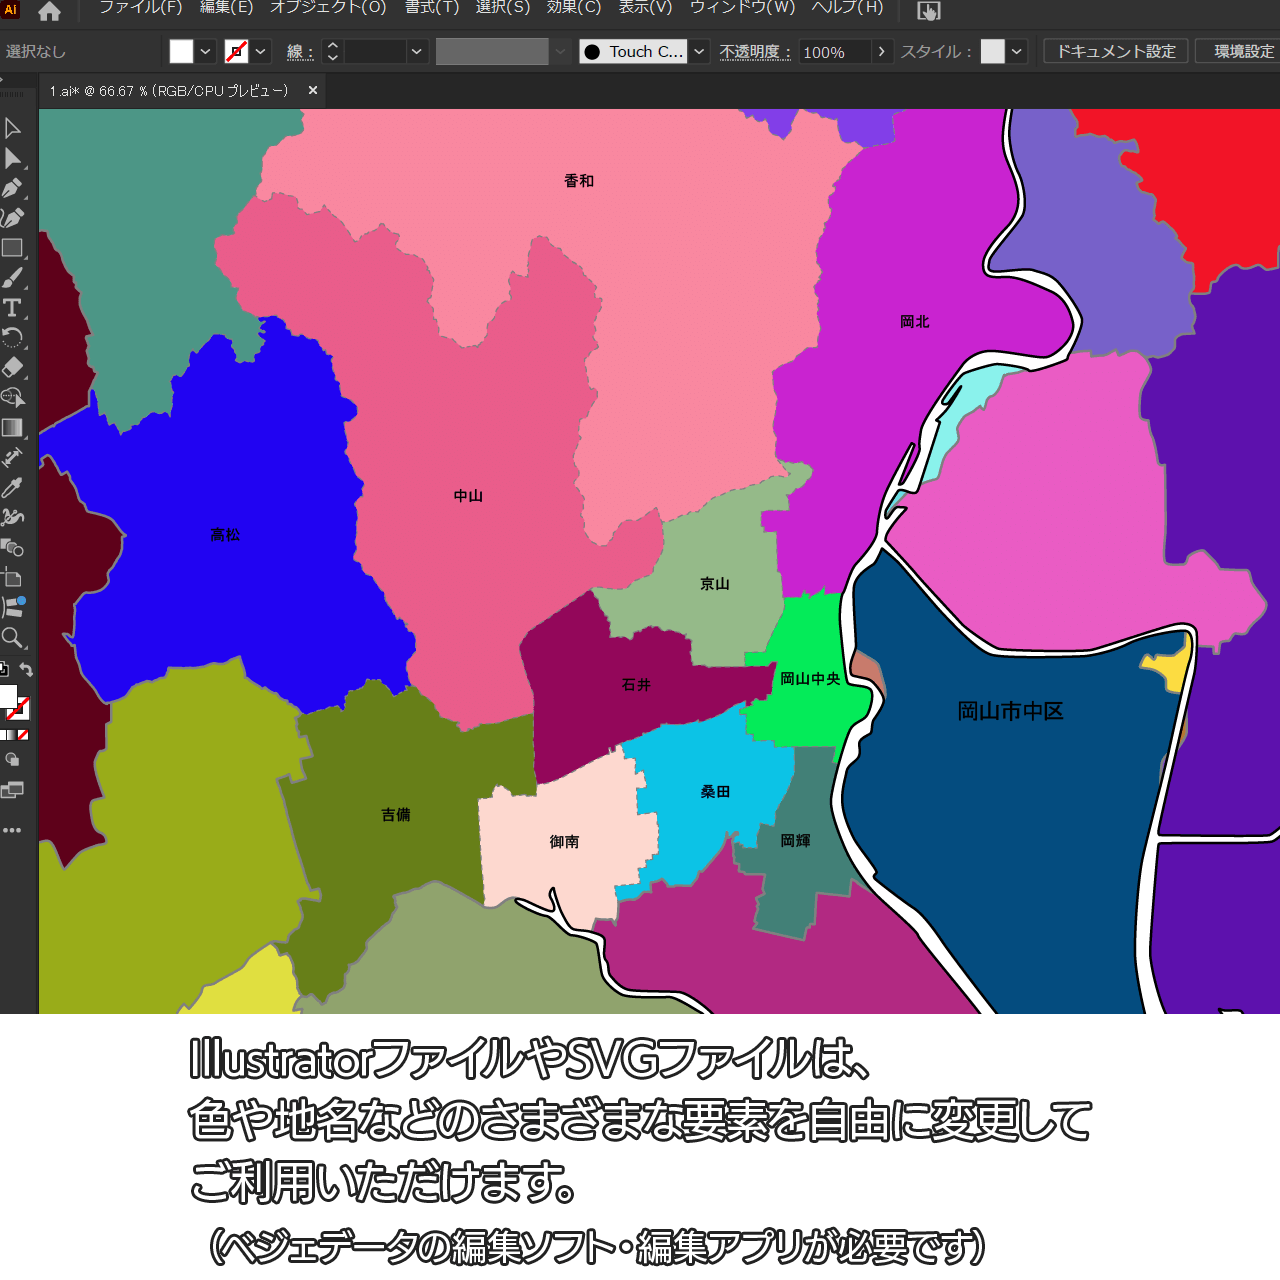Open the Touch Calligraphic brush dropdown
The image size is (1280, 1280).
[700, 52]
